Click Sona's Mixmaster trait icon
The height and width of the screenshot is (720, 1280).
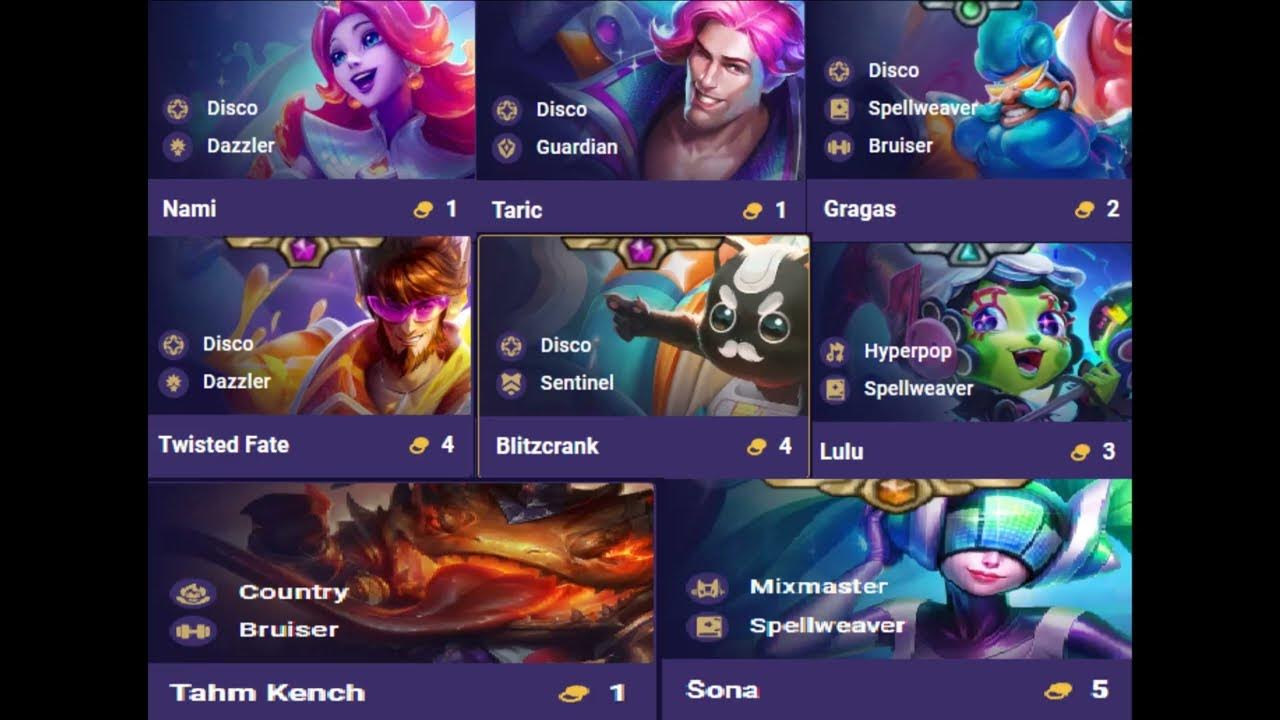(x=706, y=587)
